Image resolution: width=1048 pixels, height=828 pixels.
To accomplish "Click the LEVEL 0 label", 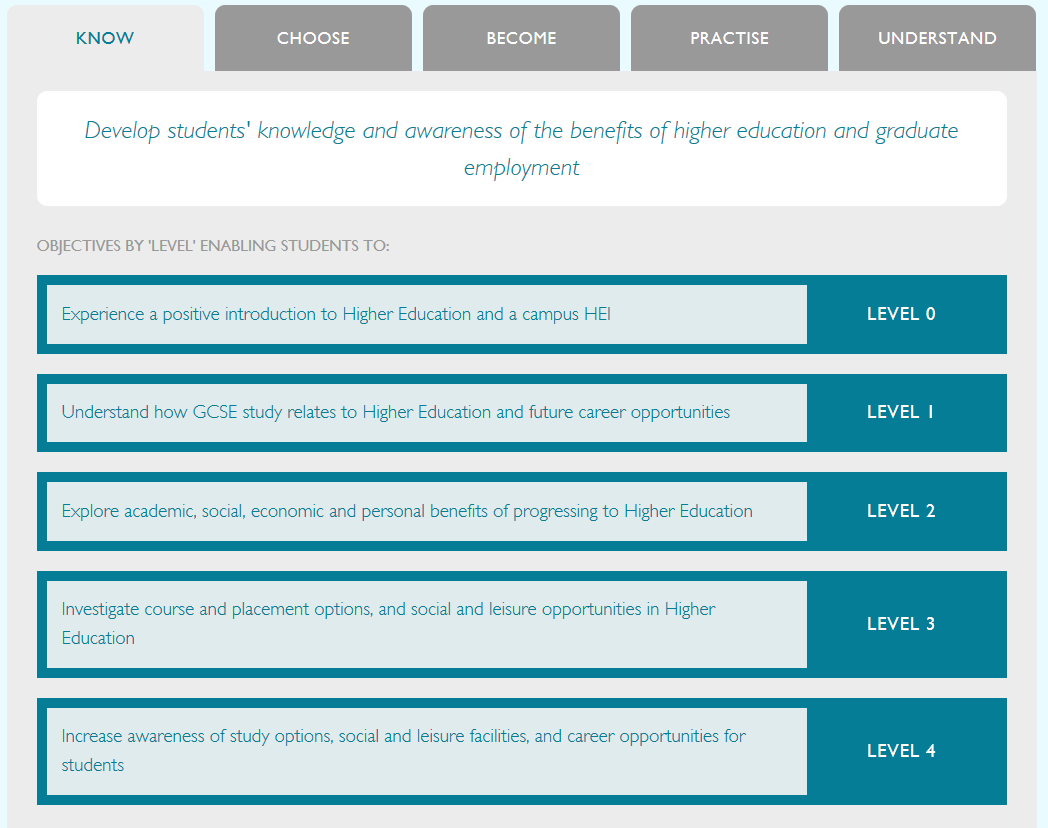I will point(901,314).
